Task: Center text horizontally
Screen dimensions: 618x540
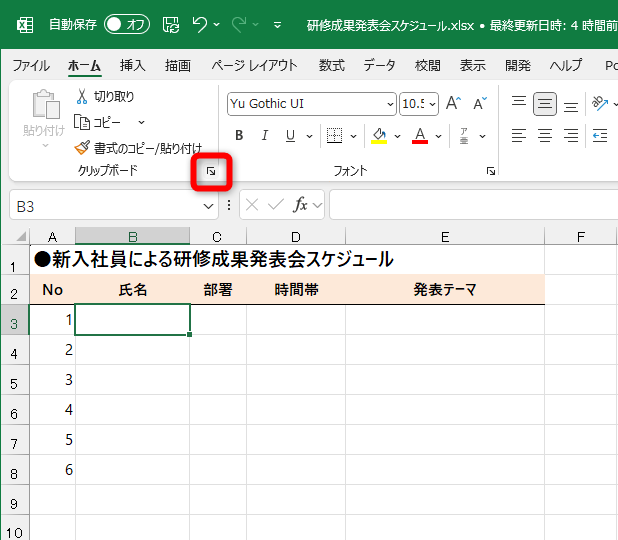Action: tap(545, 136)
